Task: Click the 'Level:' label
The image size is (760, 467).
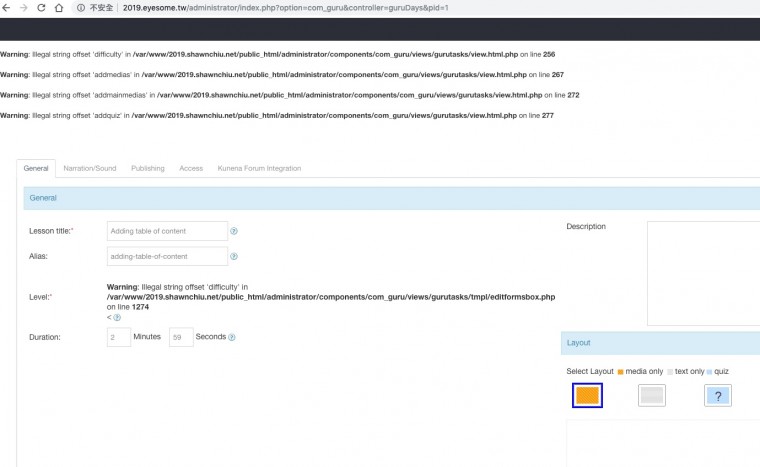Action: [40, 297]
